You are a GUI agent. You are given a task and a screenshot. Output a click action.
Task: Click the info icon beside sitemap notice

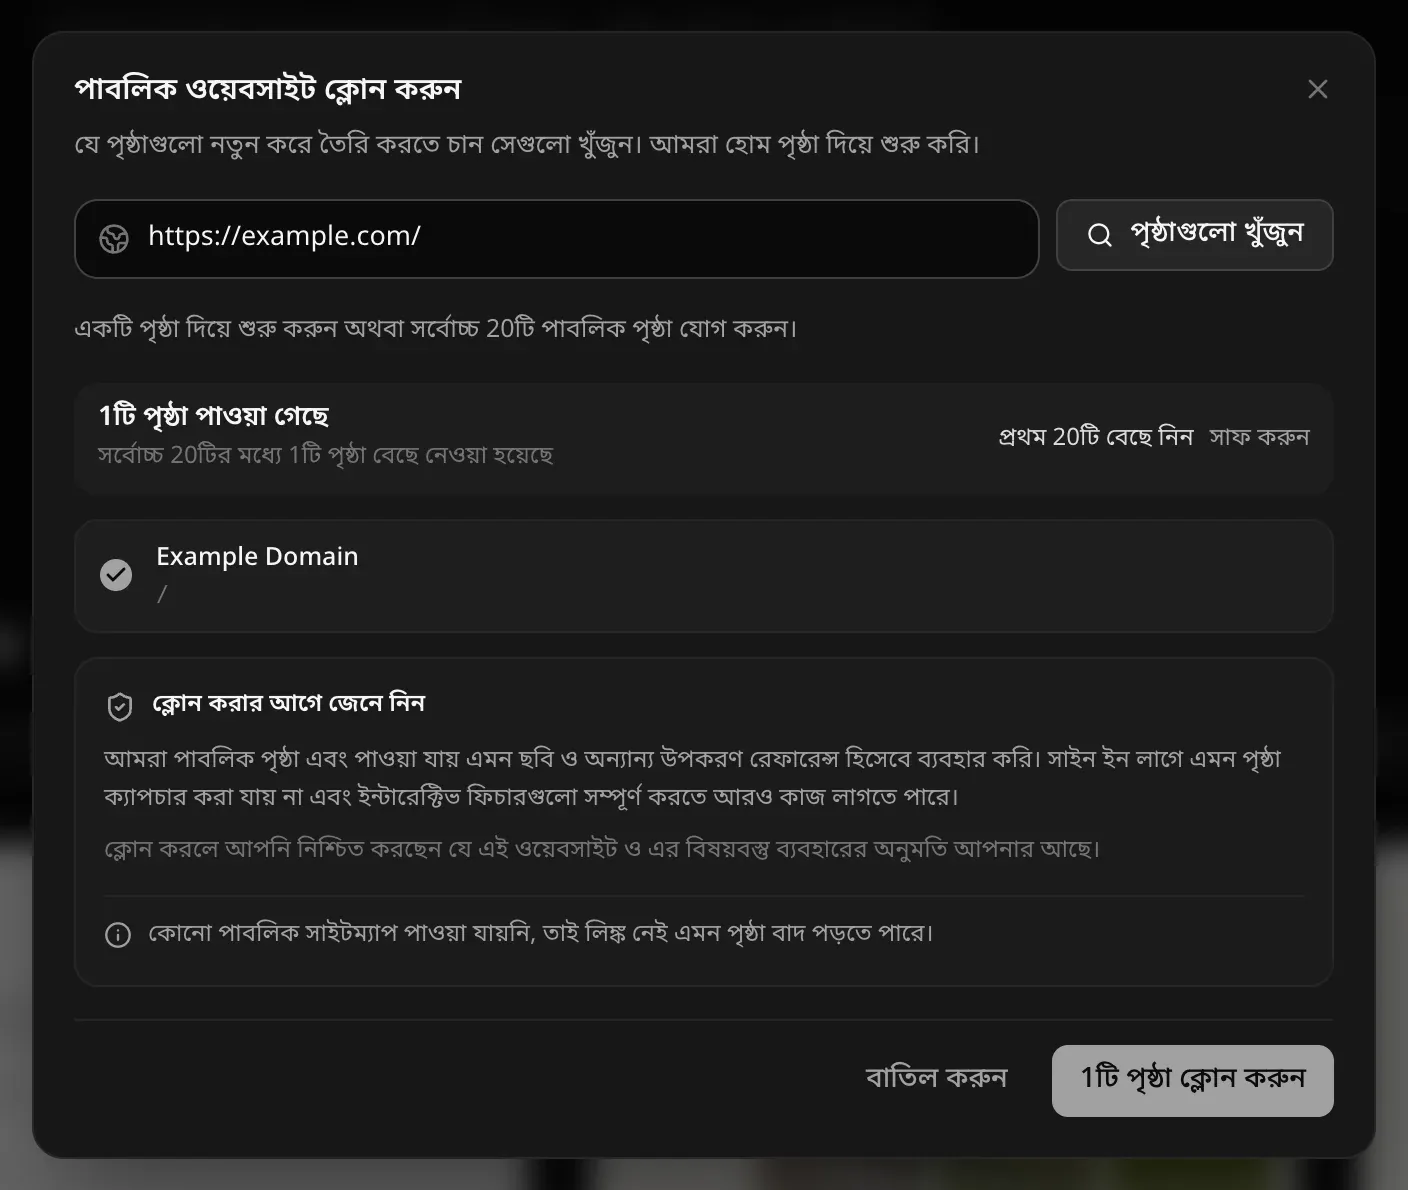tap(118, 935)
